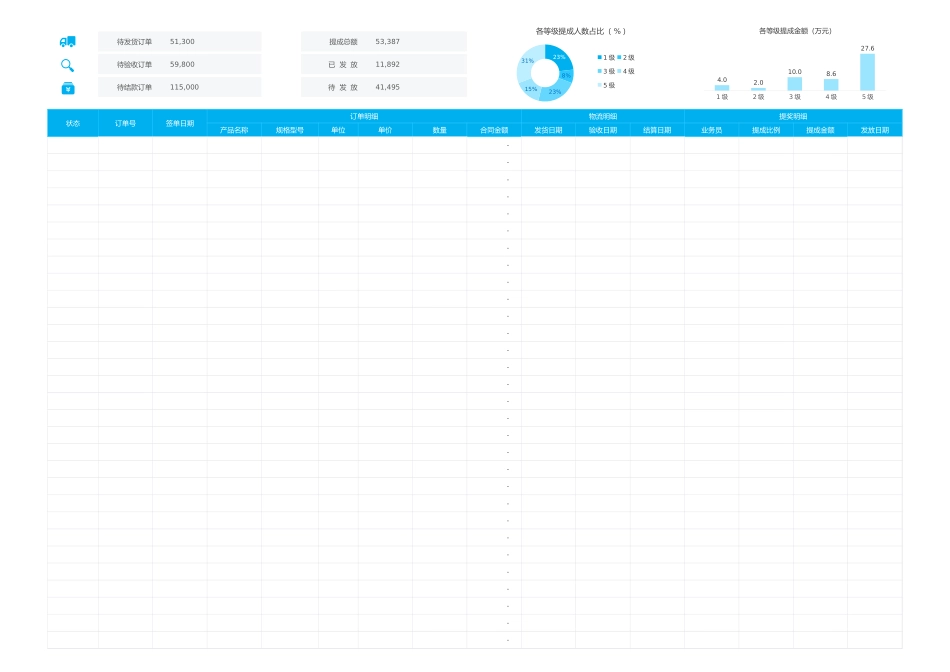Select the tallest bar for 5级
The image size is (950, 672).
coord(867,72)
